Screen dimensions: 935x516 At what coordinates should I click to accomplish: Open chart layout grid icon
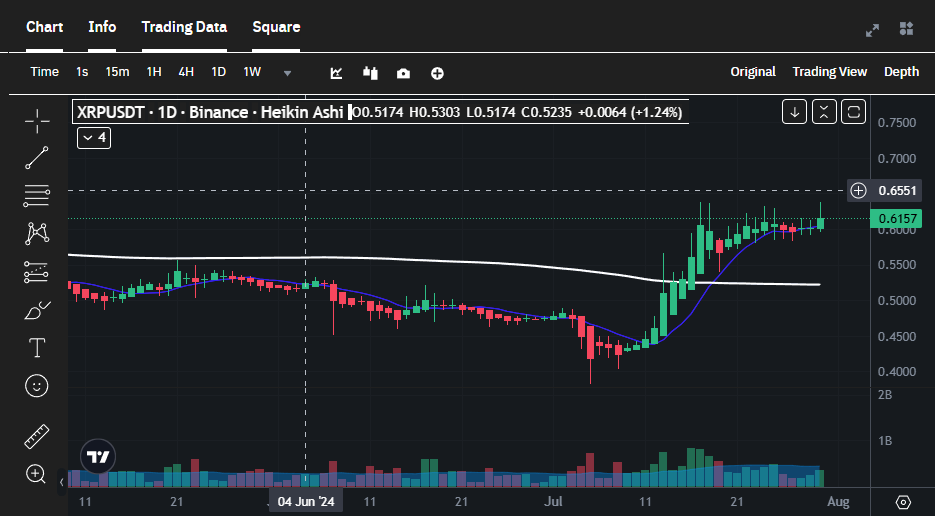point(906,28)
